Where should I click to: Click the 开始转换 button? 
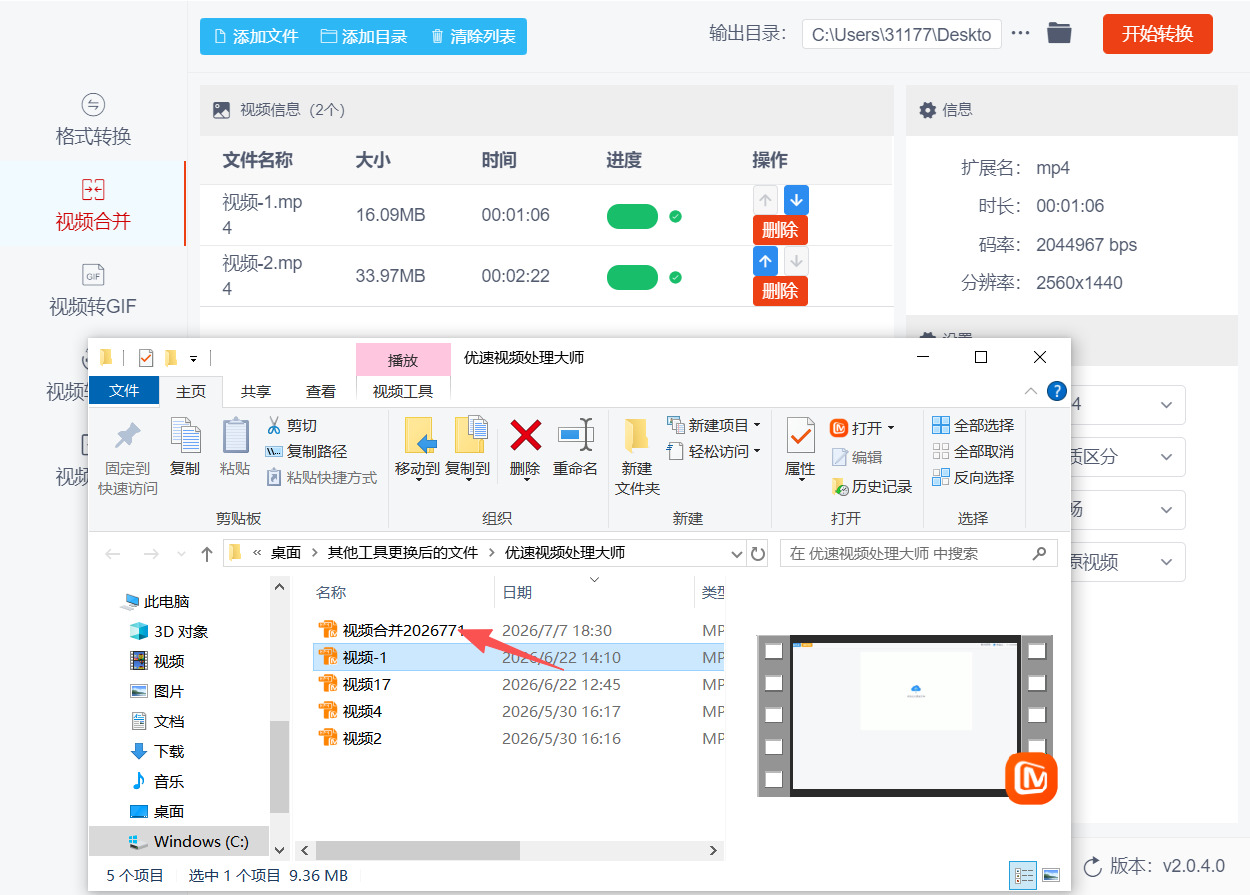[1157, 34]
